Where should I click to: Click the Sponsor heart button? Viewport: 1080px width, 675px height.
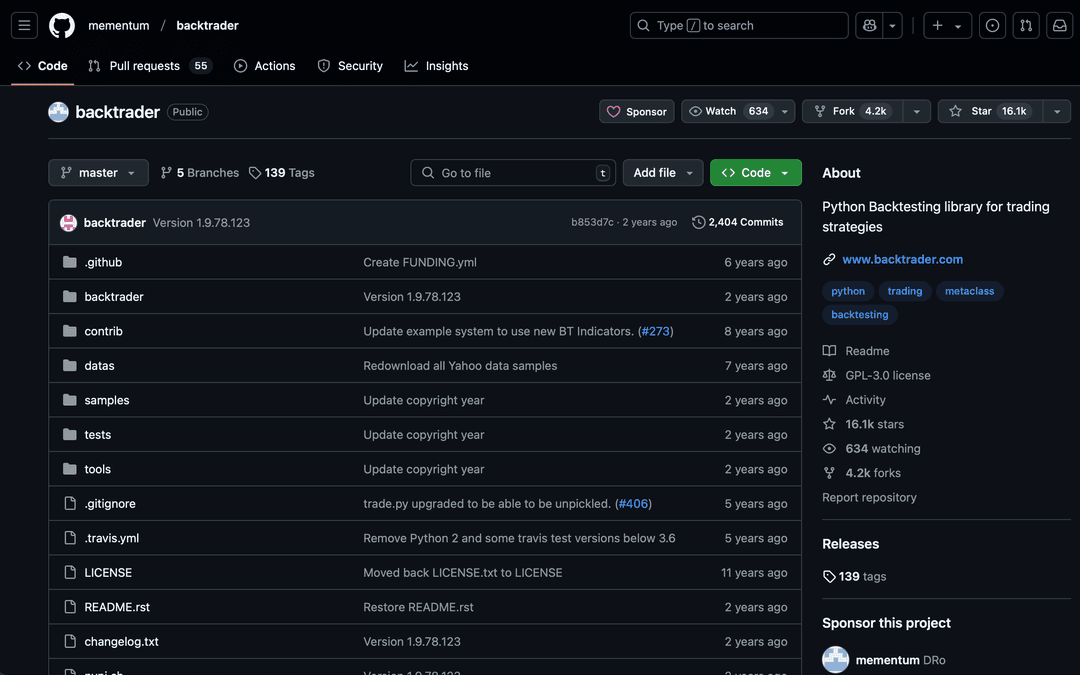pos(636,112)
